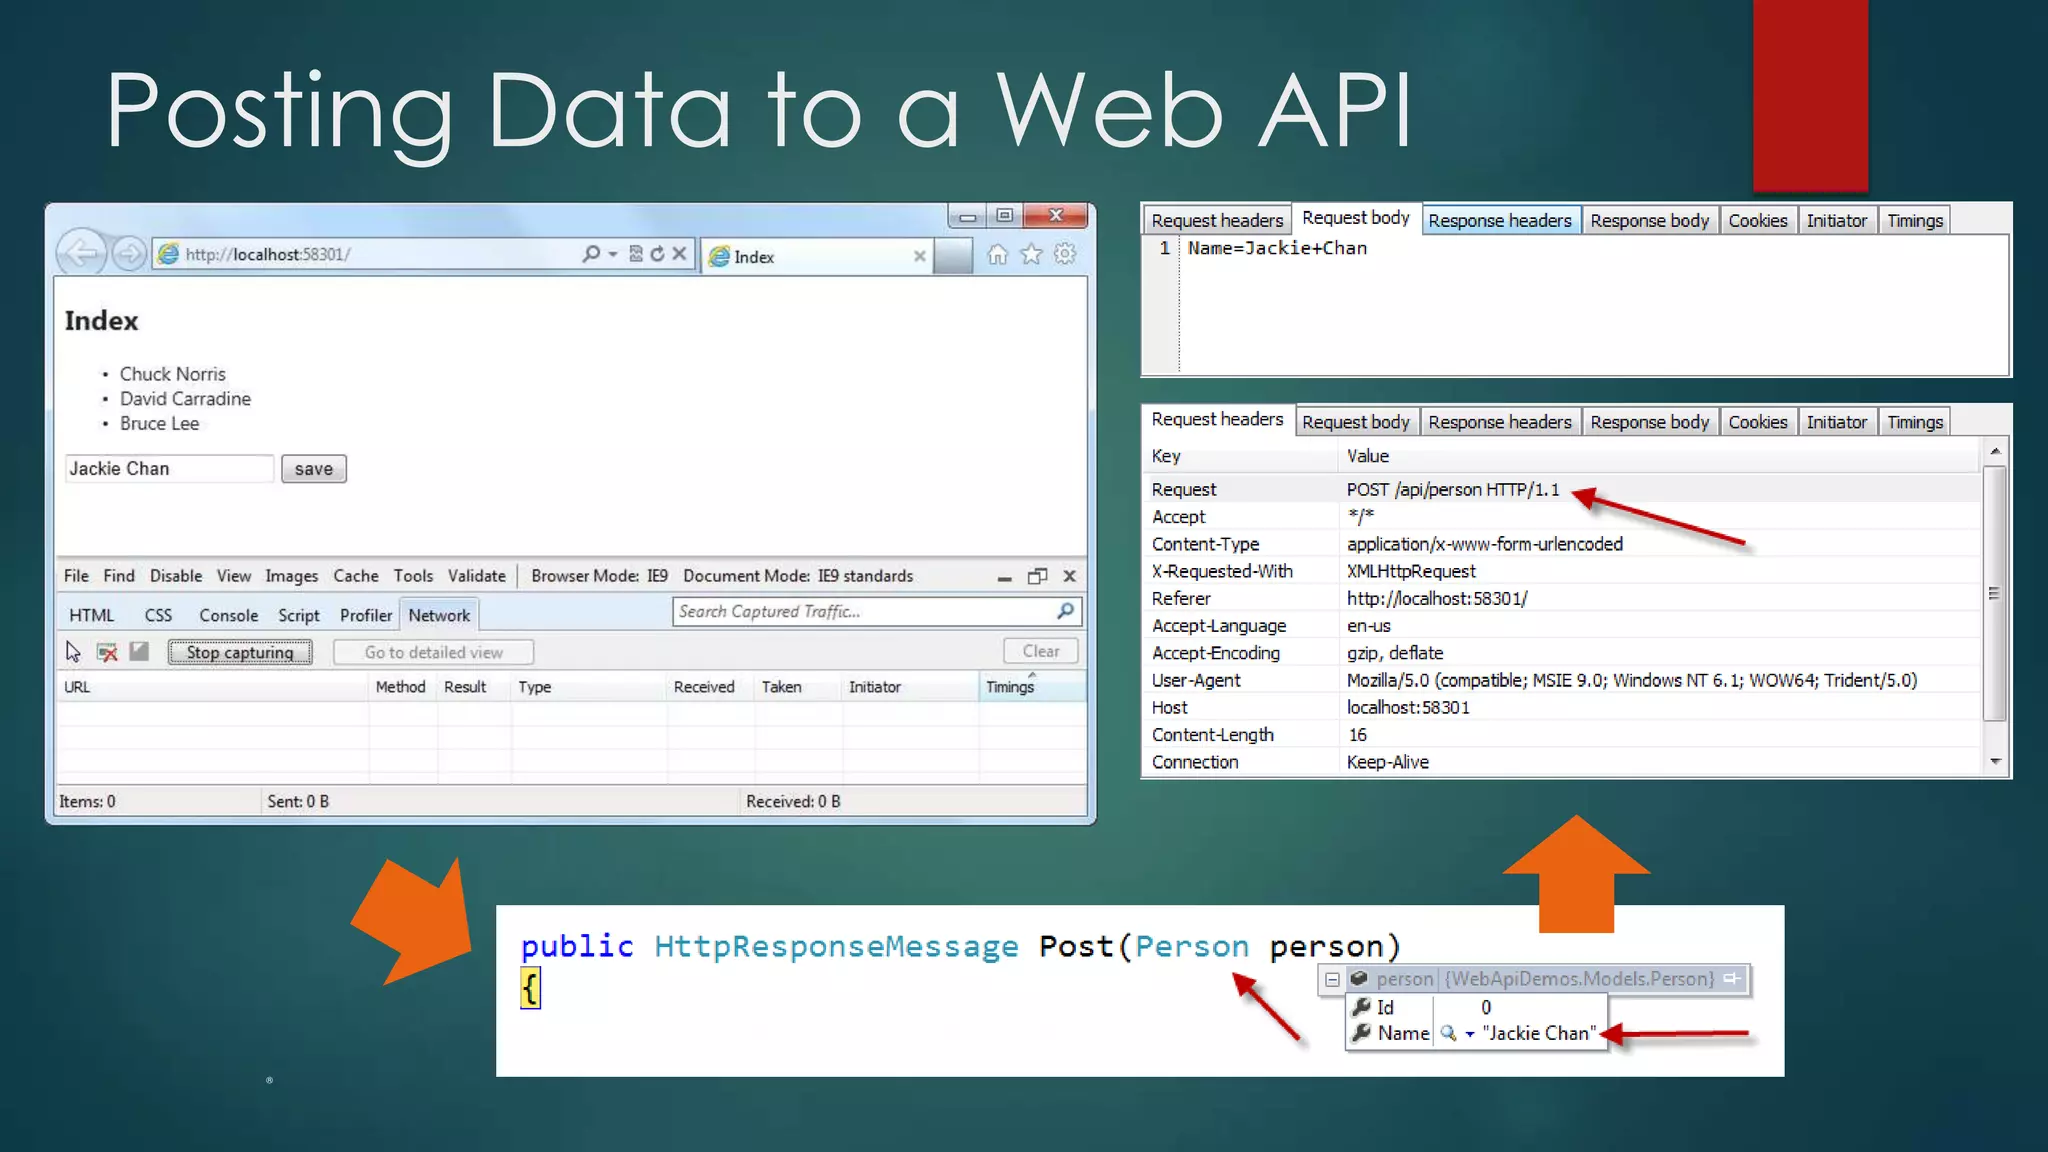The height and width of the screenshot is (1152, 2048).
Task: Select the Network tab
Action: coord(439,615)
